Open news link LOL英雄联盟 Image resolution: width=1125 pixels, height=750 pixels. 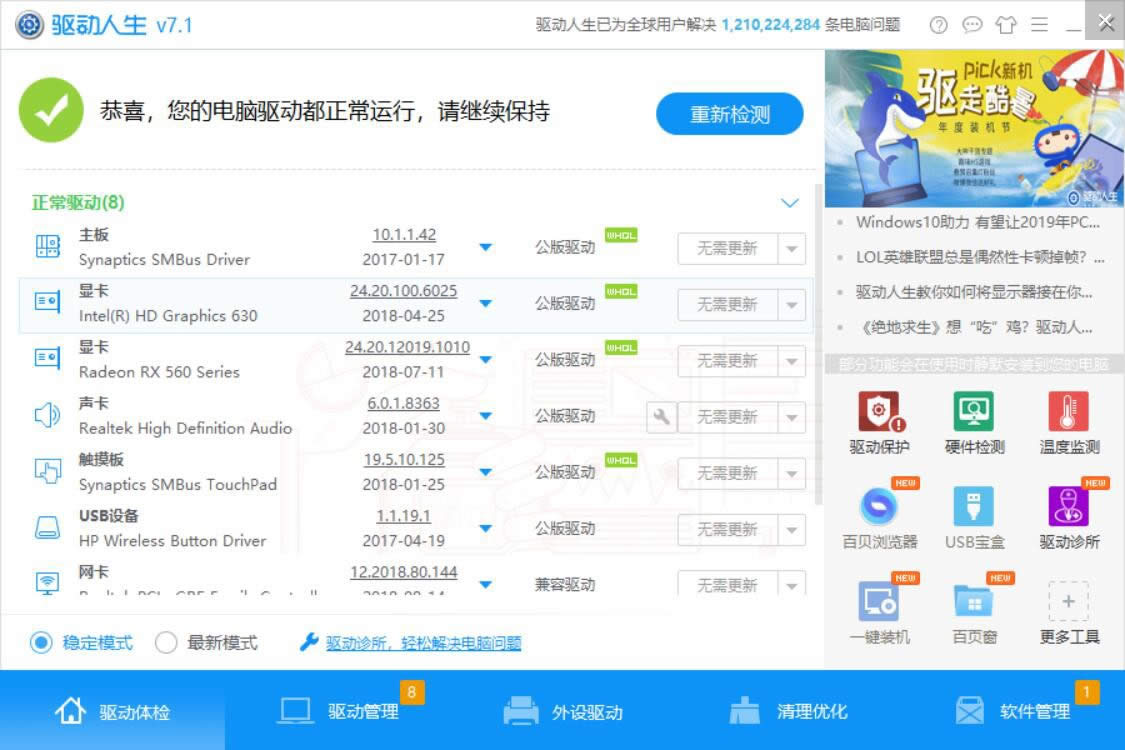coord(979,257)
